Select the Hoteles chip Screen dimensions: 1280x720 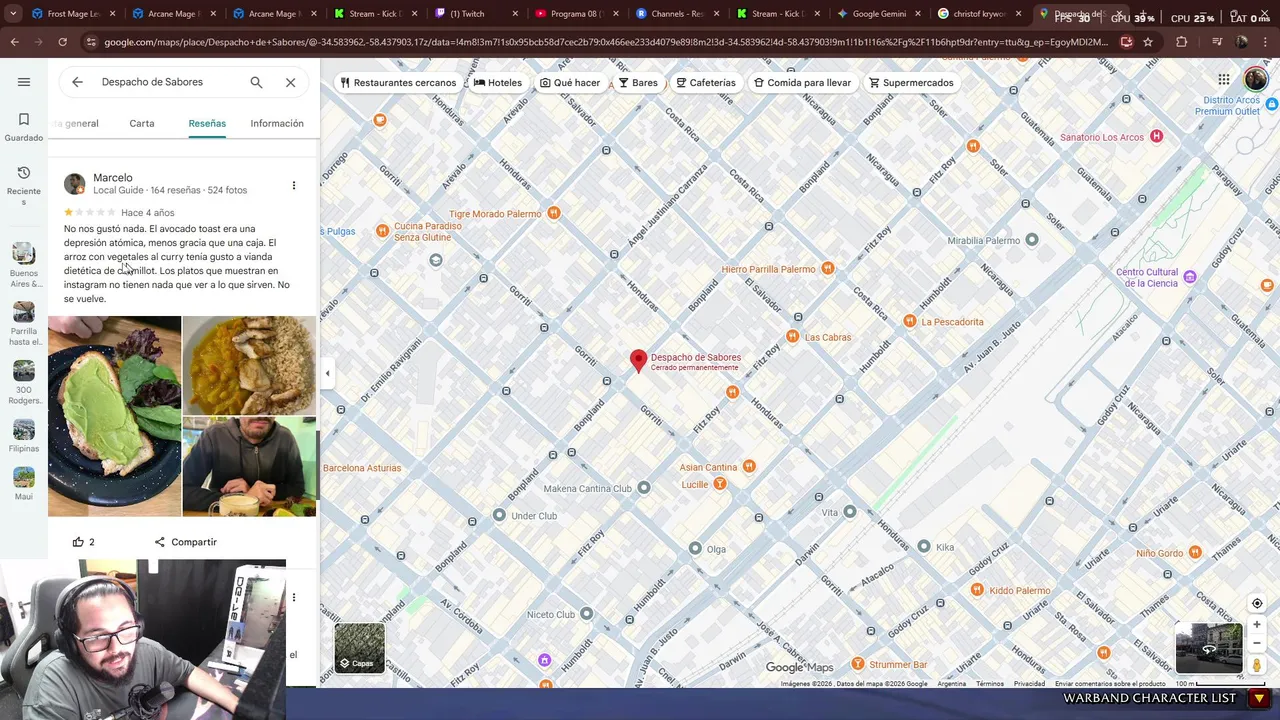click(x=498, y=82)
